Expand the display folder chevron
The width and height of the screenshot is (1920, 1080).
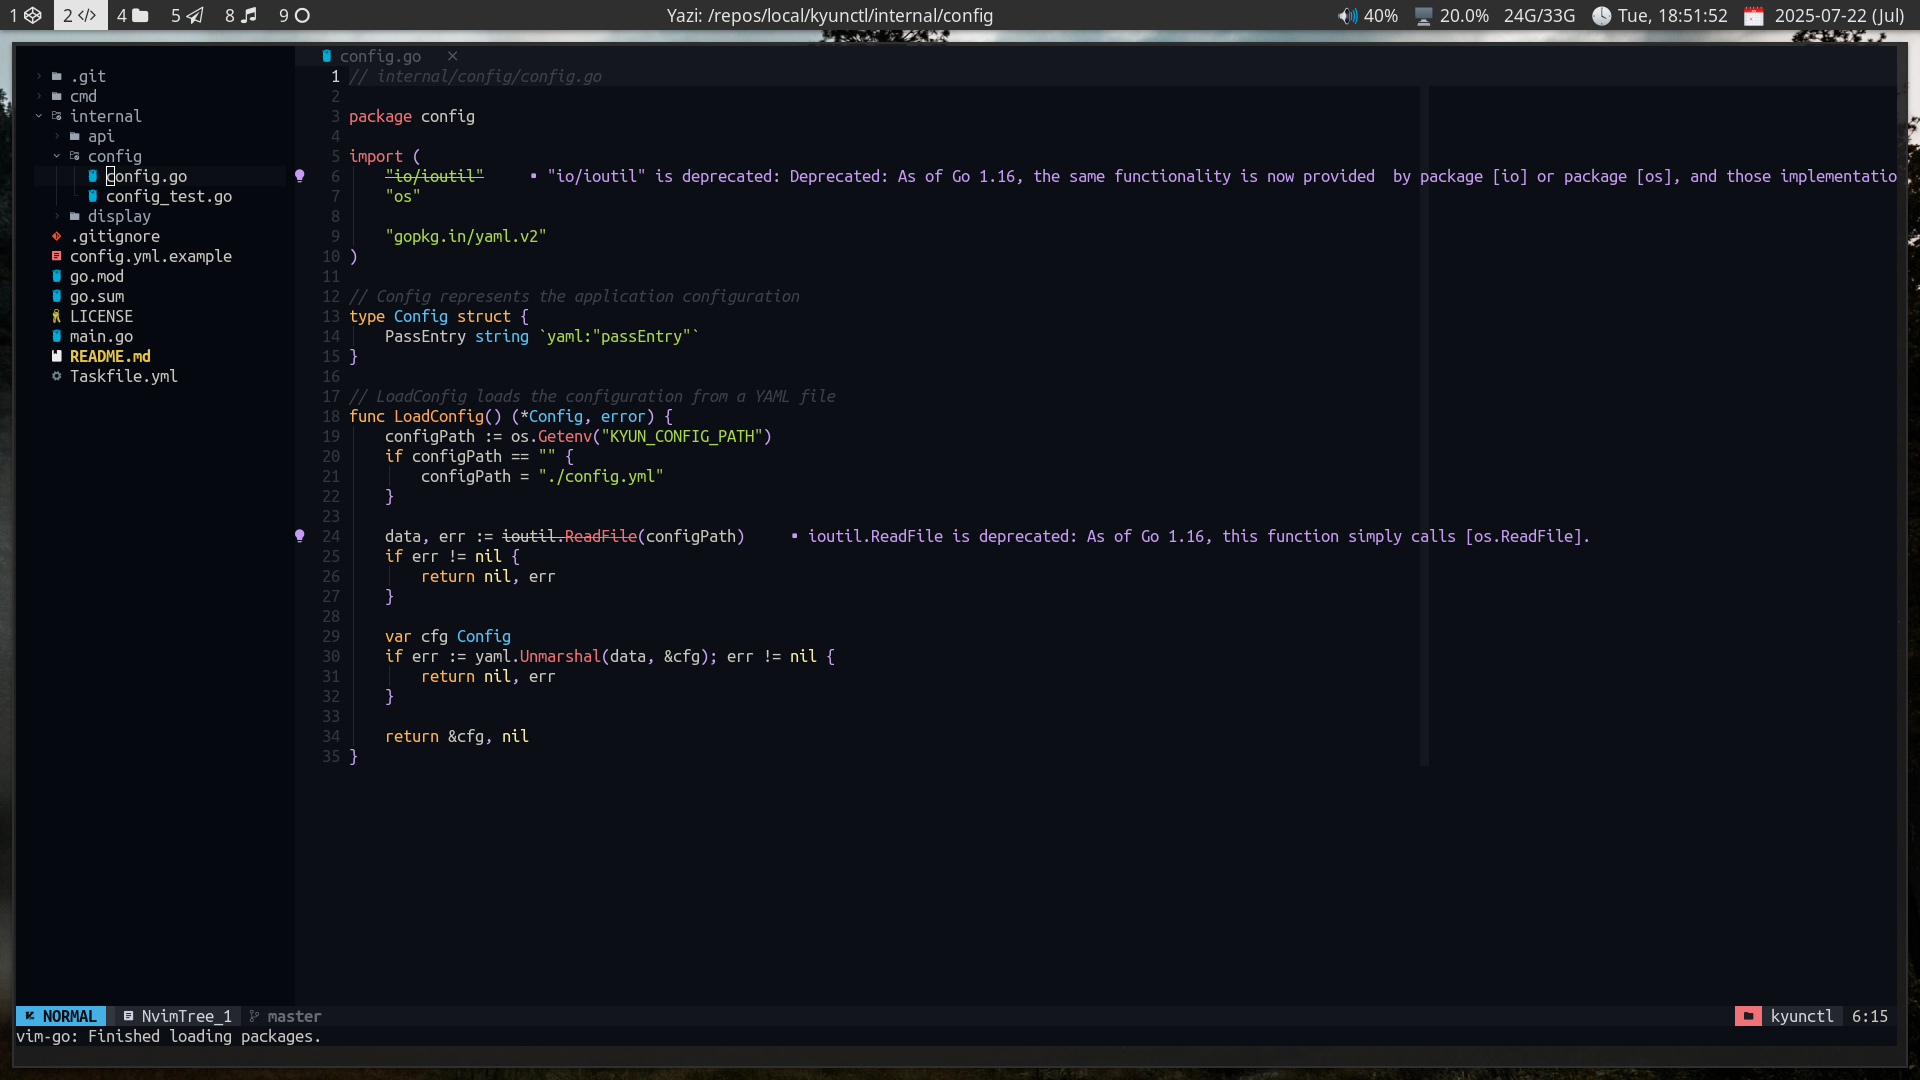coord(57,217)
